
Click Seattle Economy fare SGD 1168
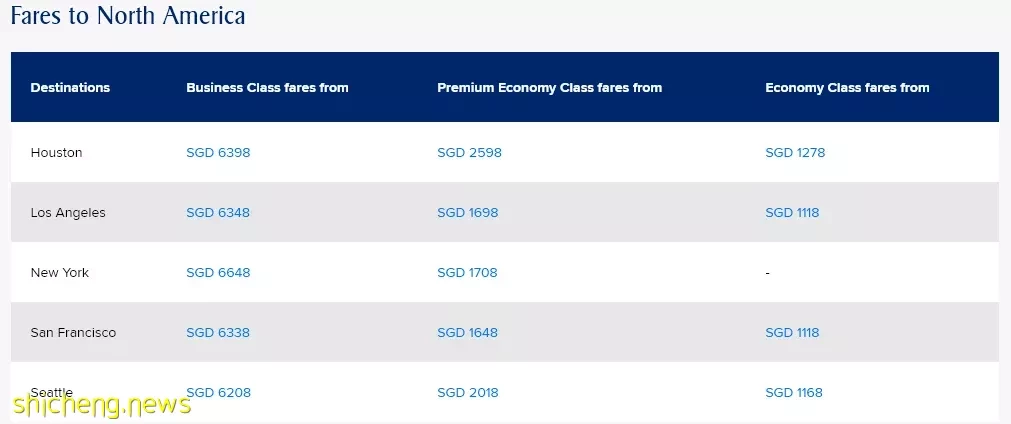794,392
